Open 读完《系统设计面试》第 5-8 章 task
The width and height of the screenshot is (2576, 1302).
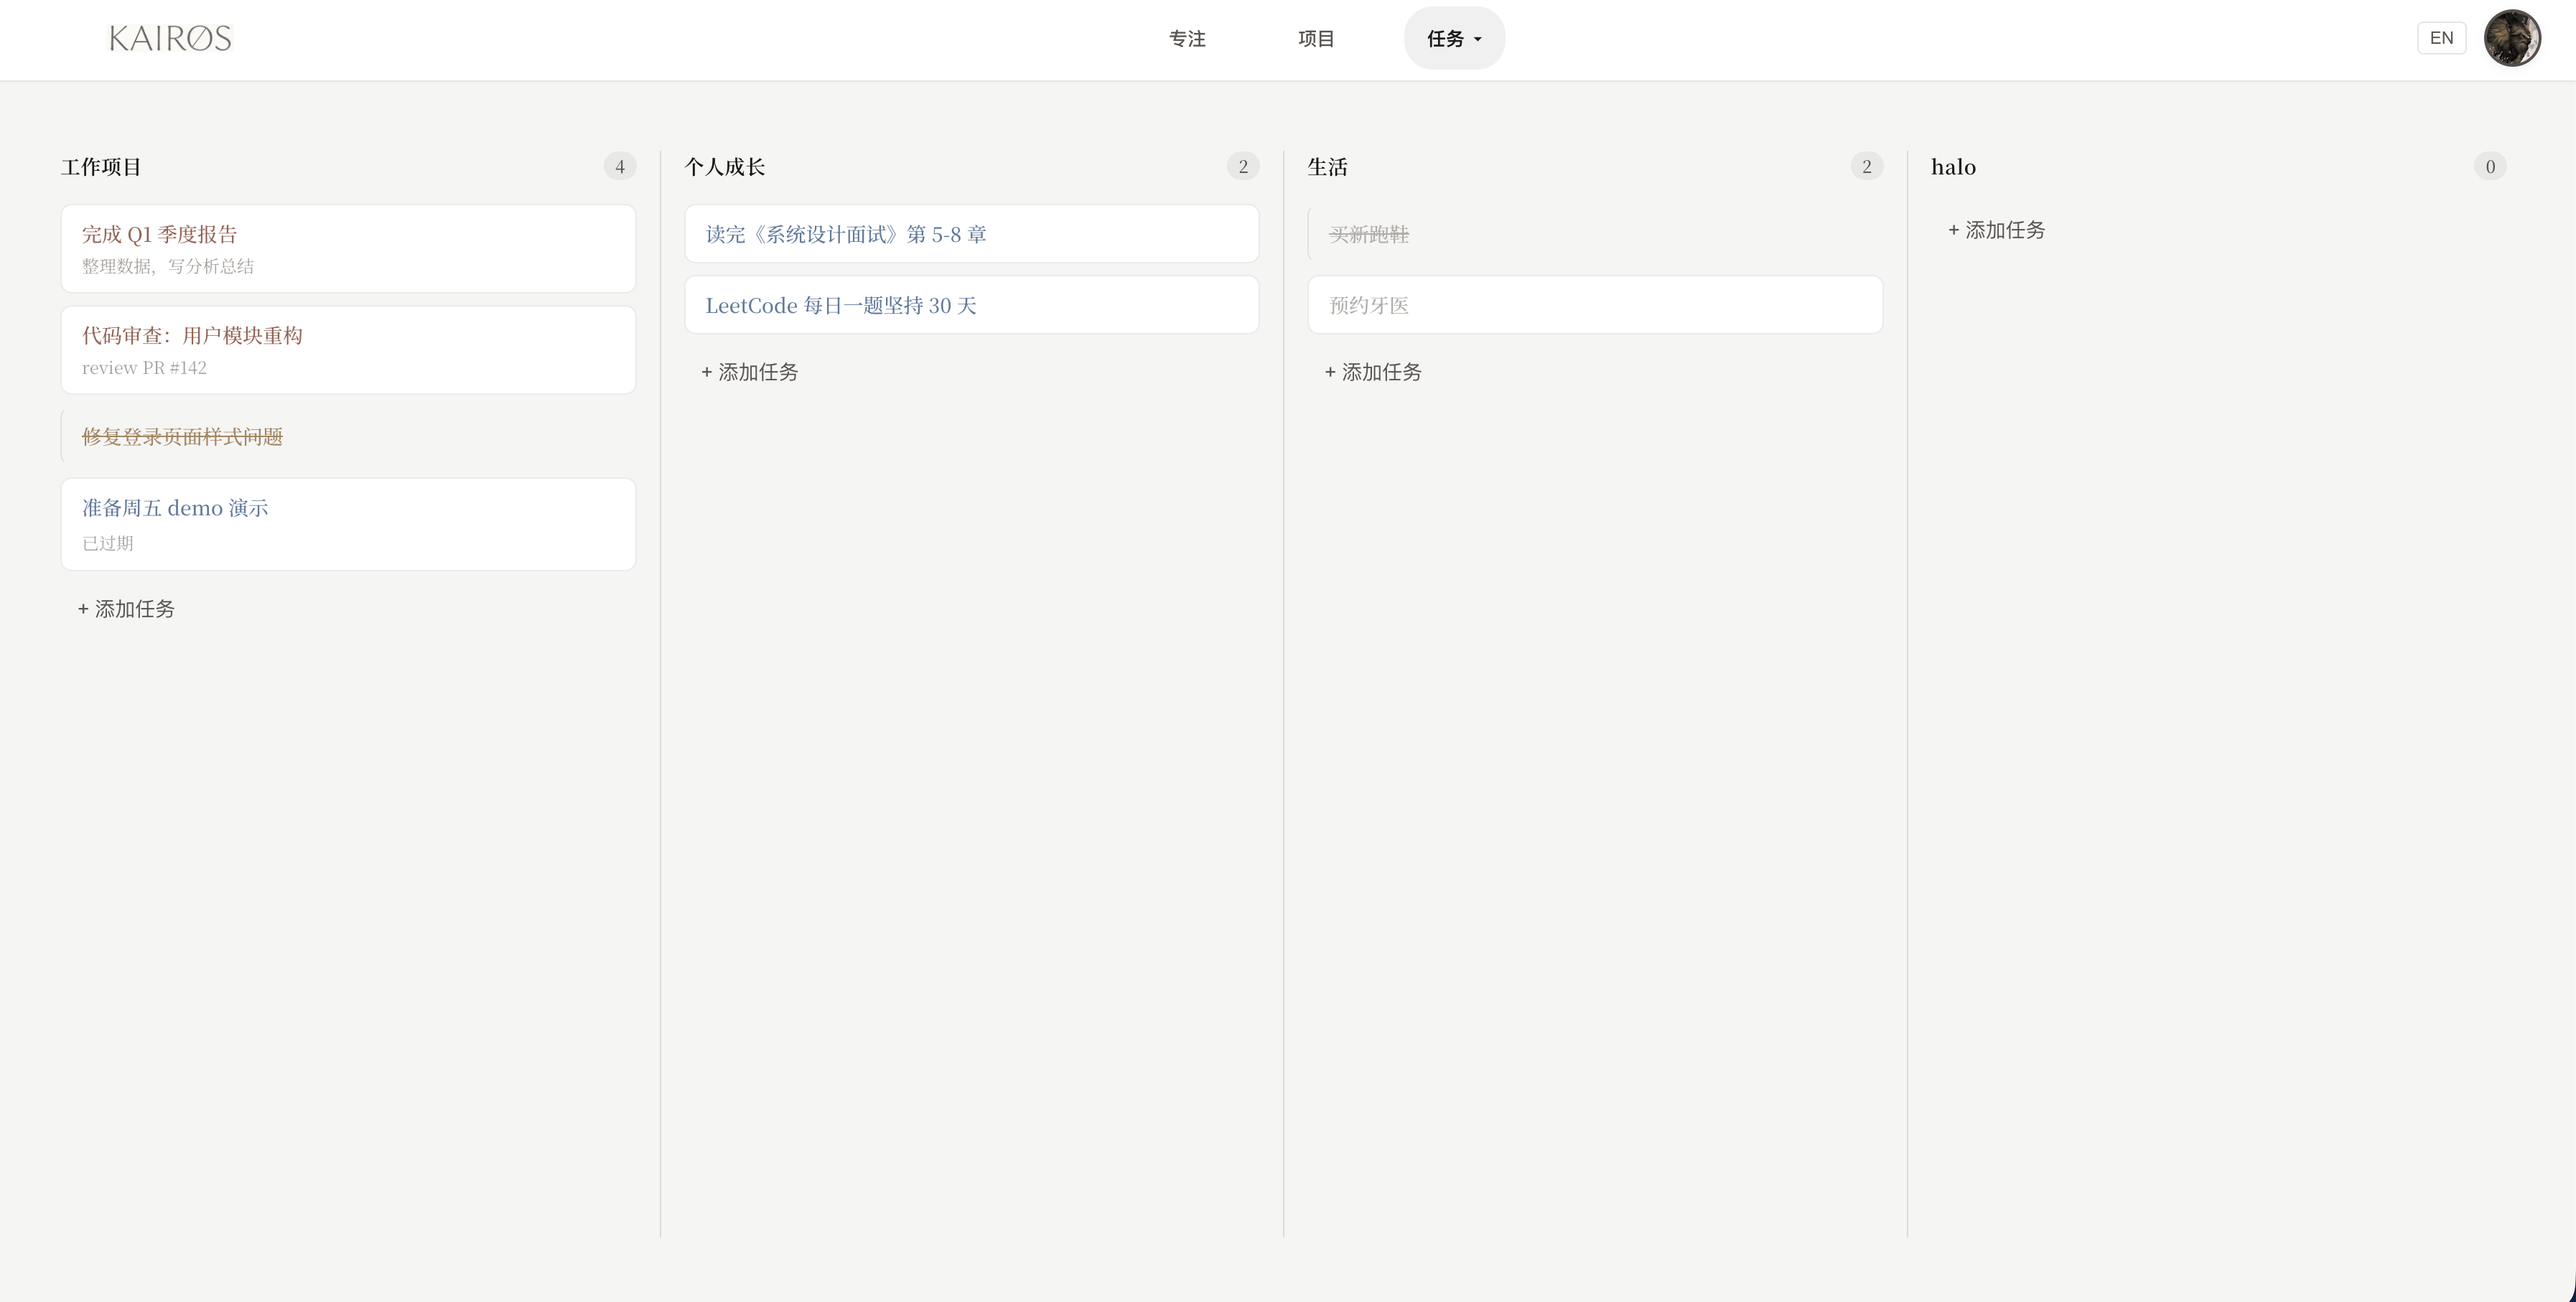pyautogui.click(x=971, y=234)
